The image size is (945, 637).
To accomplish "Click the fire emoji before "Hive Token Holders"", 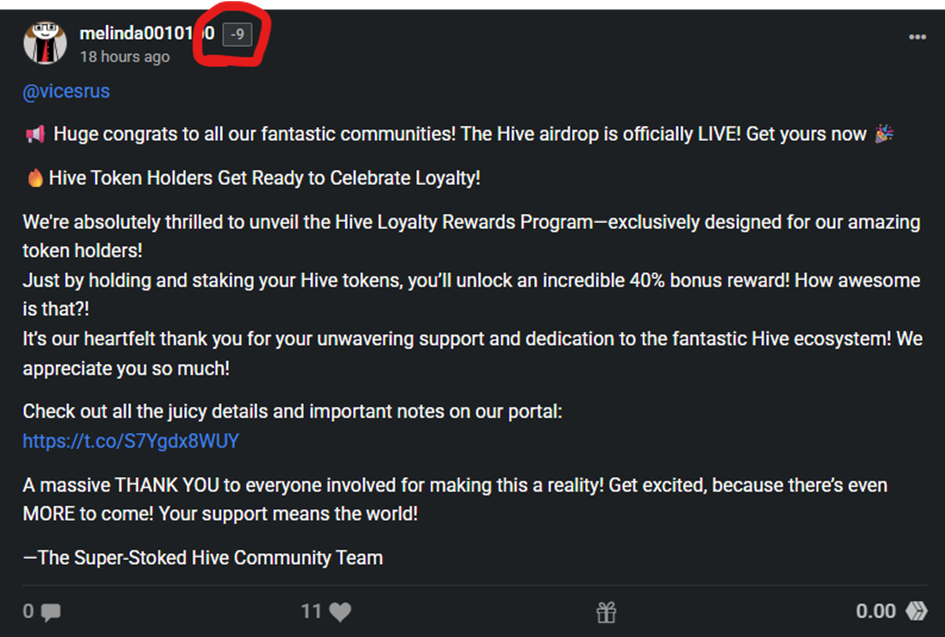I will point(34,179).
